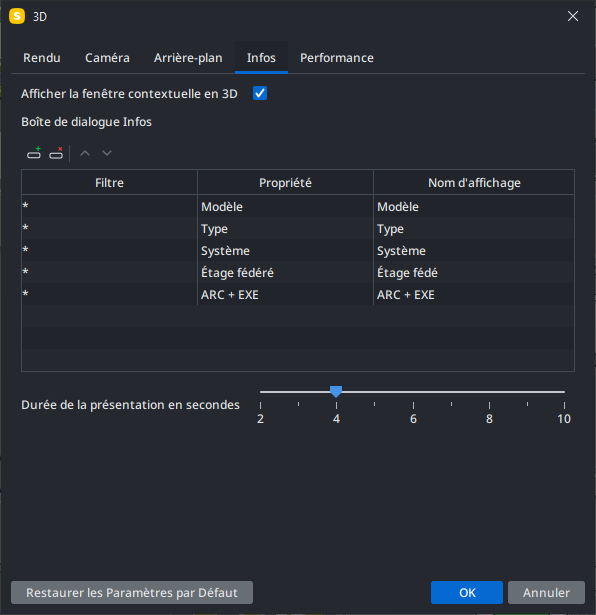Move selected row up with the up arrow
The width and height of the screenshot is (596, 615).
85,153
